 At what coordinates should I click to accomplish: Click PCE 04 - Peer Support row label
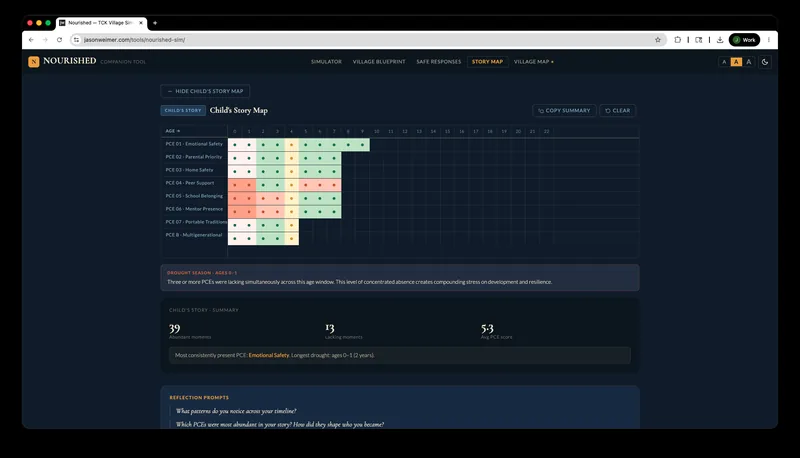click(x=190, y=183)
